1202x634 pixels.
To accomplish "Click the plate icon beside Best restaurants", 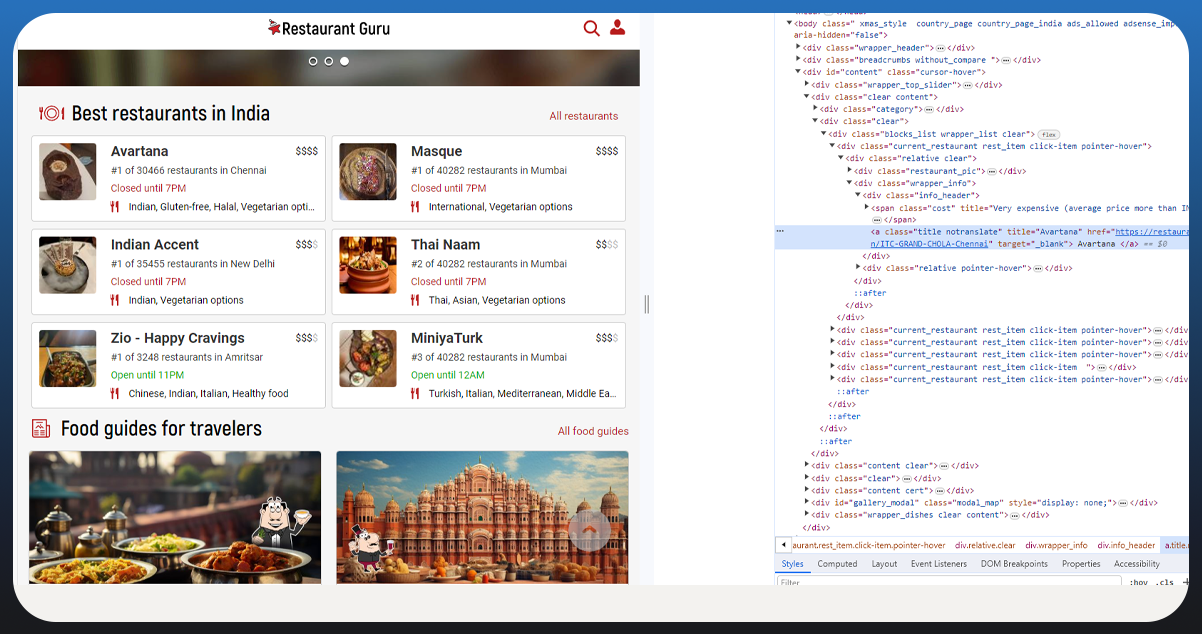I will (x=51, y=114).
